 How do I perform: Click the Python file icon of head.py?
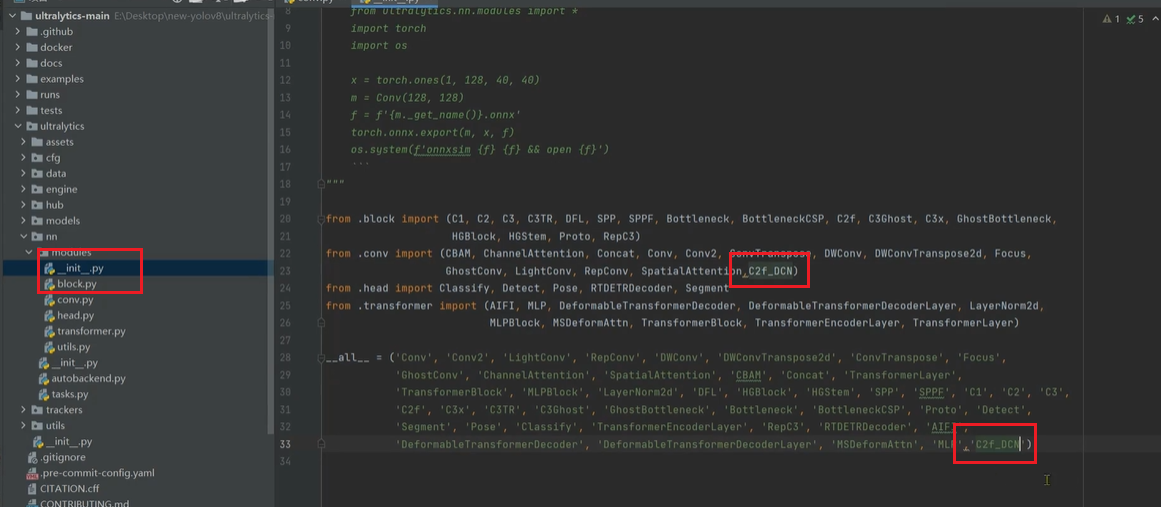coord(50,315)
